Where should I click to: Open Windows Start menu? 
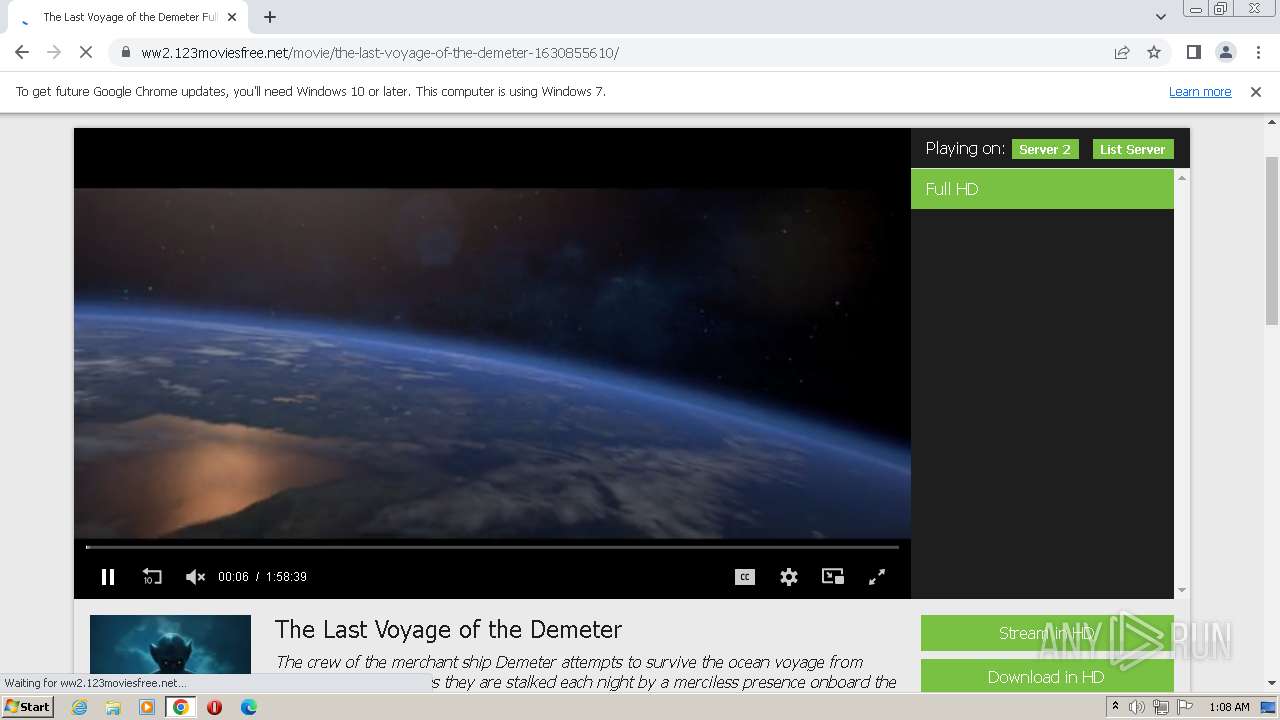point(27,707)
